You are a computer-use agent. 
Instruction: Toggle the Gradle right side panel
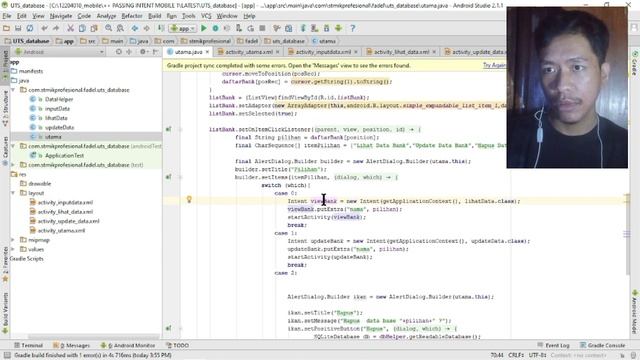click(x=635, y=63)
